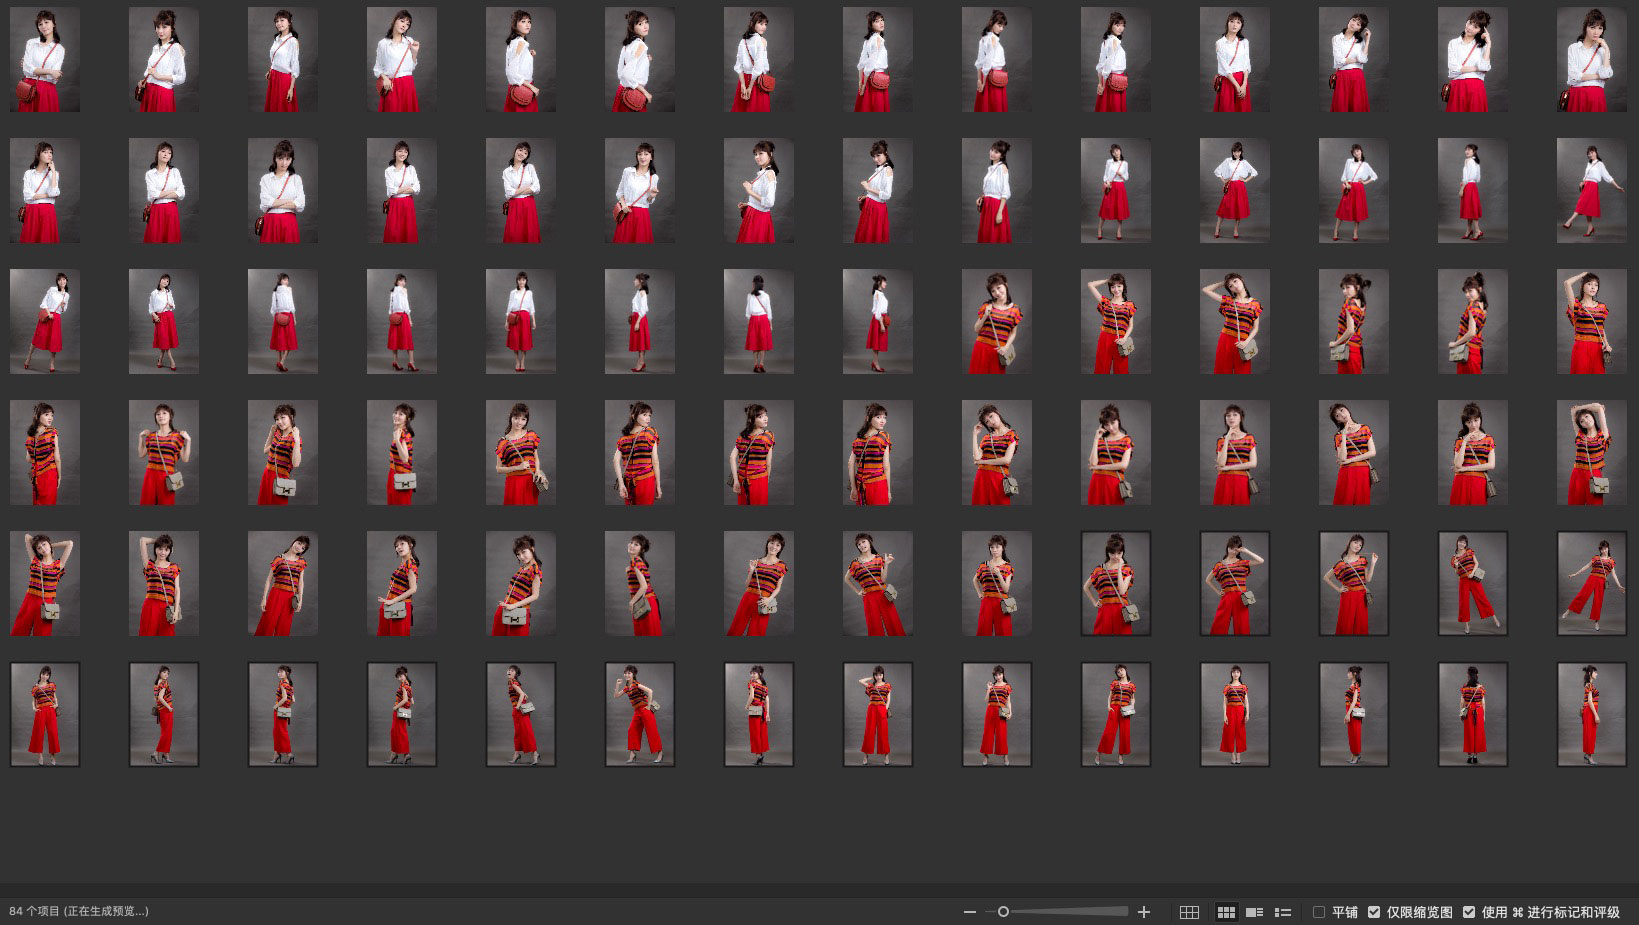Select the first thumbnail in the second row
The height and width of the screenshot is (925, 1639).
45,190
